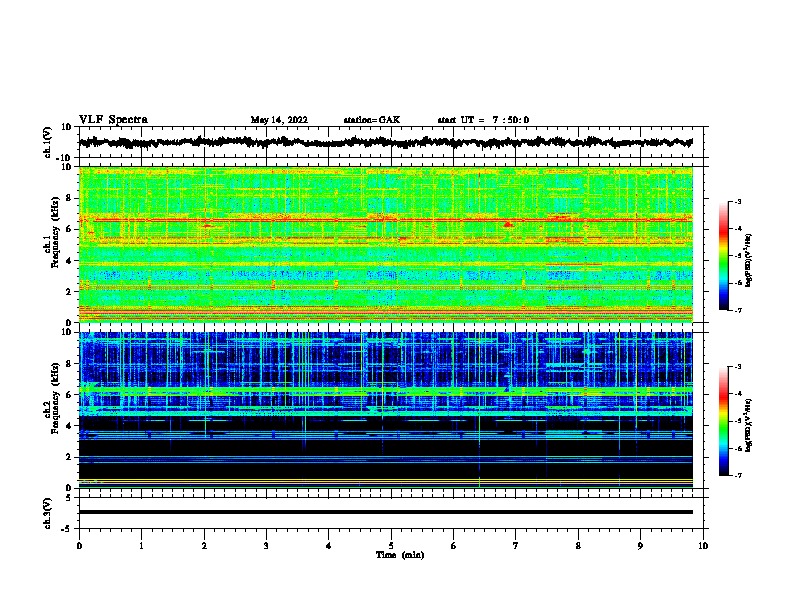Click the ch.3 flat black trace

(386, 512)
